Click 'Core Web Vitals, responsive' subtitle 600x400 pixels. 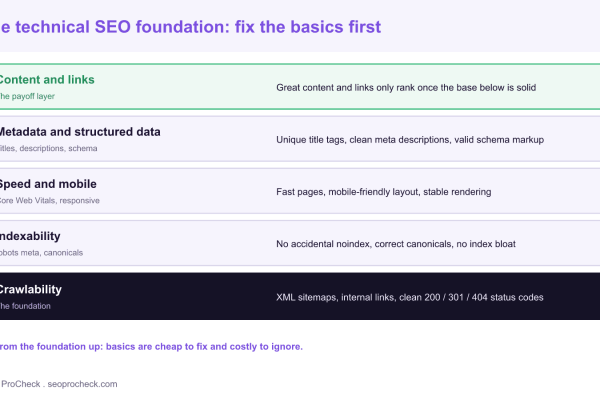pos(50,201)
